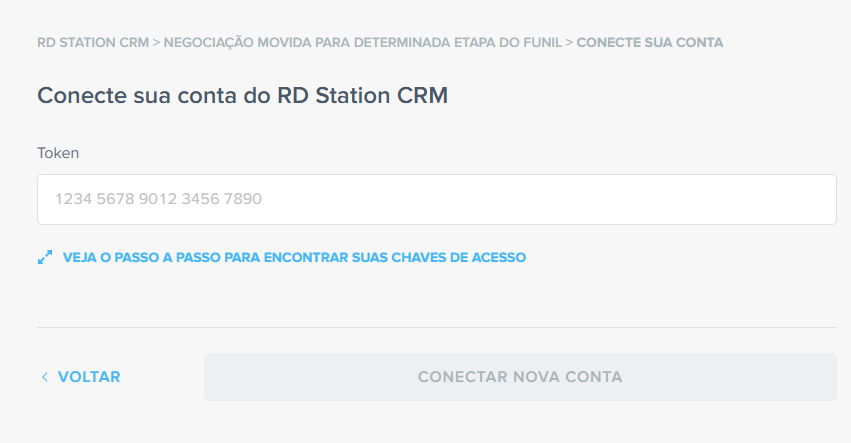Click the first breadcrumb separator after RD STATION CRM
The height and width of the screenshot is (443, 851).
156,43
